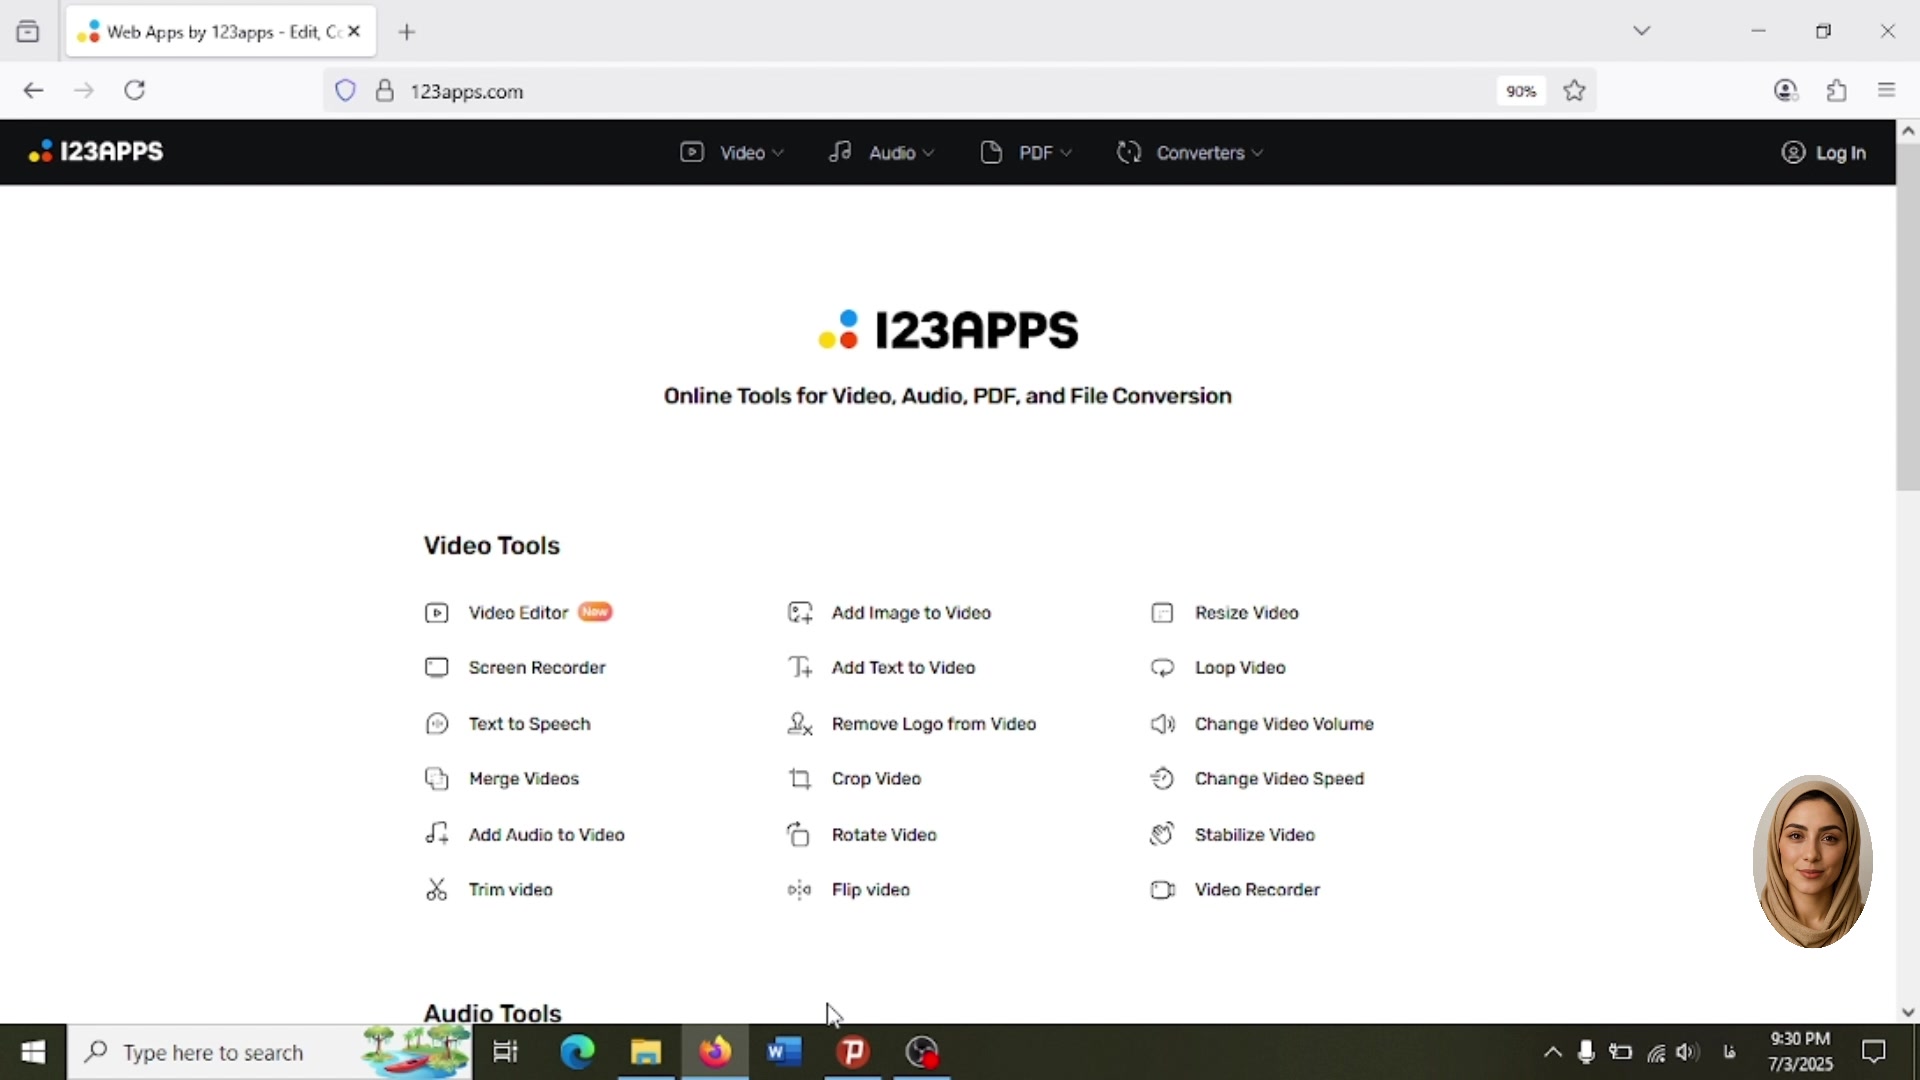Click the Screen Recorder monitor icon

pyautogui.click(x=436, y=668)
